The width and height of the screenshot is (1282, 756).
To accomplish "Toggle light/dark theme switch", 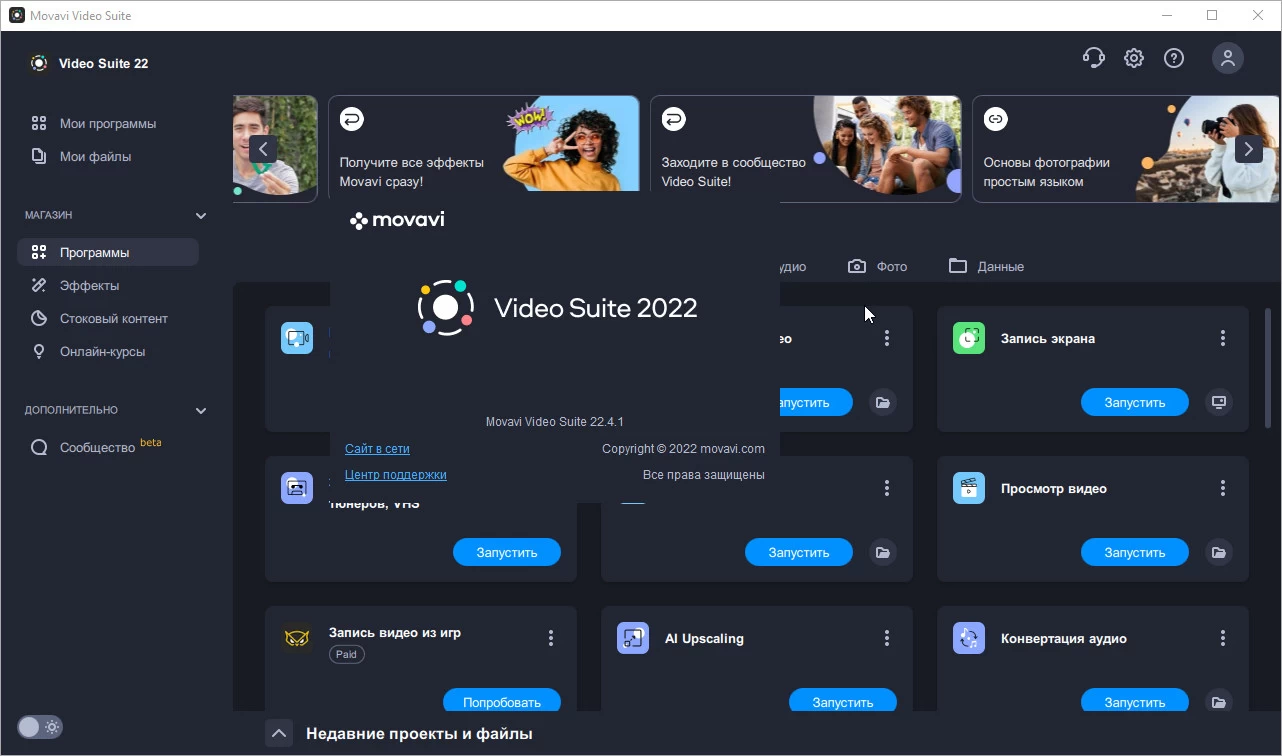I will 40,727.
